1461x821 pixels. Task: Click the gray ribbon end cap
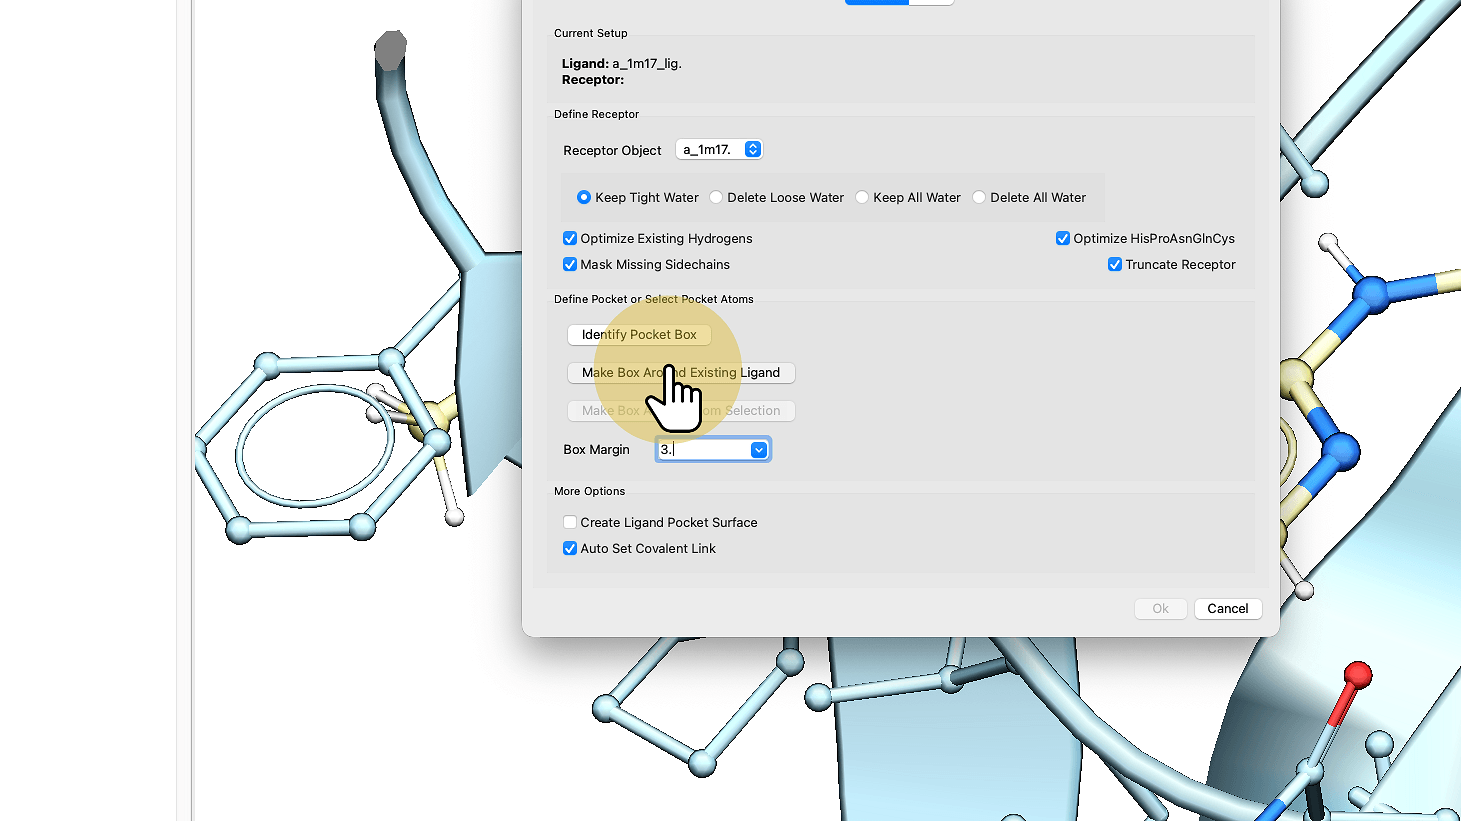click(x=390, y=50)
